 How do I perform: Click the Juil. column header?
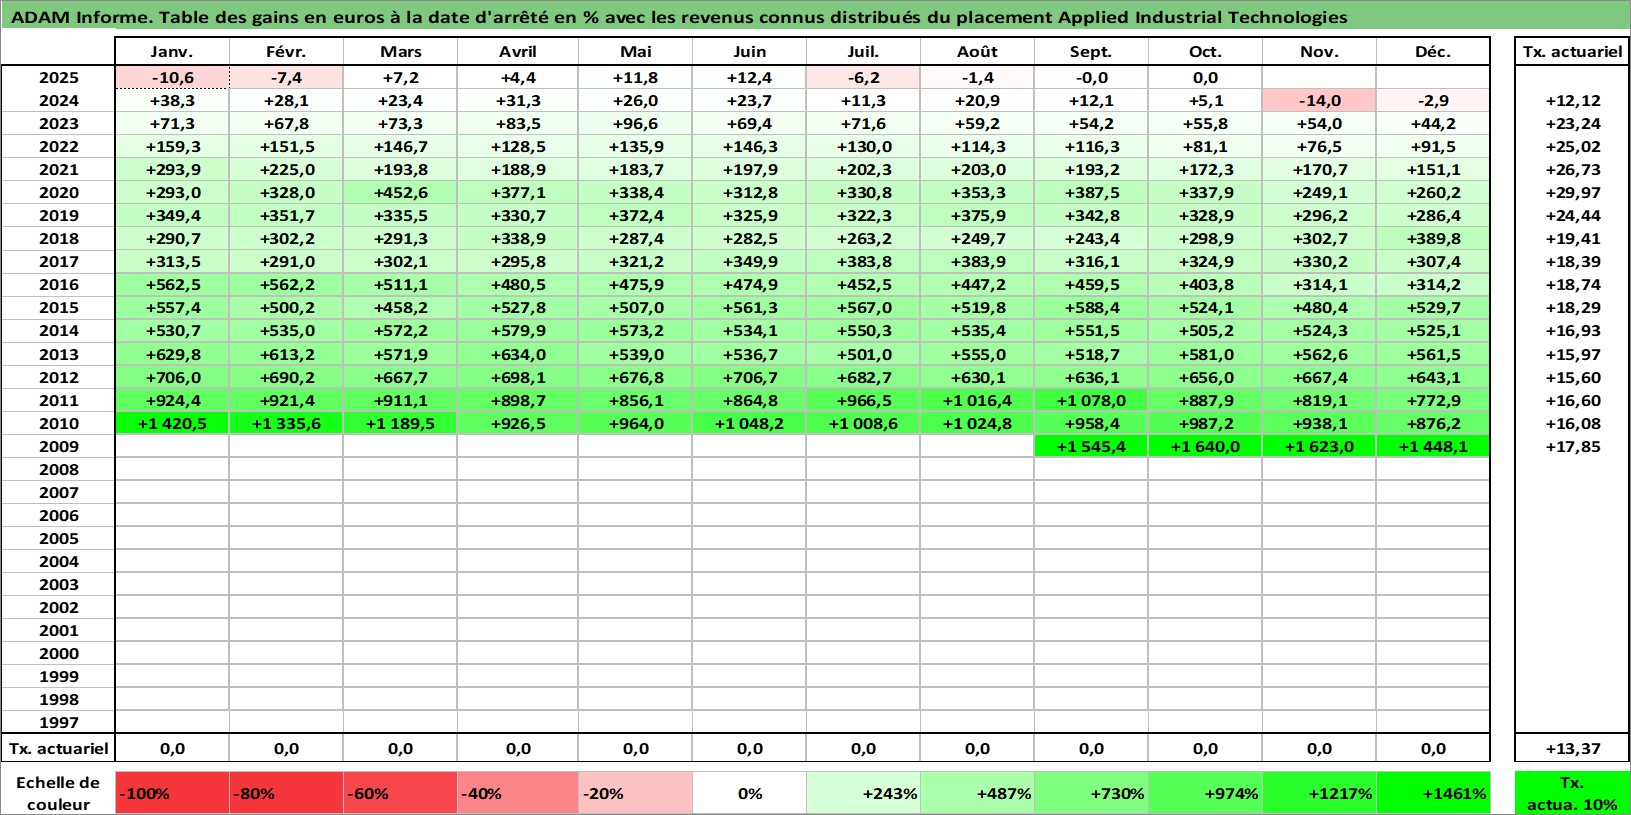click(863, 52)
